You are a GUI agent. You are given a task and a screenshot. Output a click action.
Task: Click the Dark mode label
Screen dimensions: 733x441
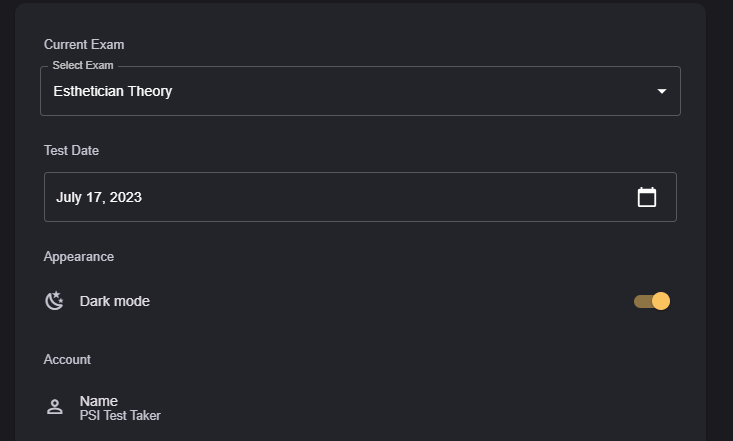click(x=115, y=301)
